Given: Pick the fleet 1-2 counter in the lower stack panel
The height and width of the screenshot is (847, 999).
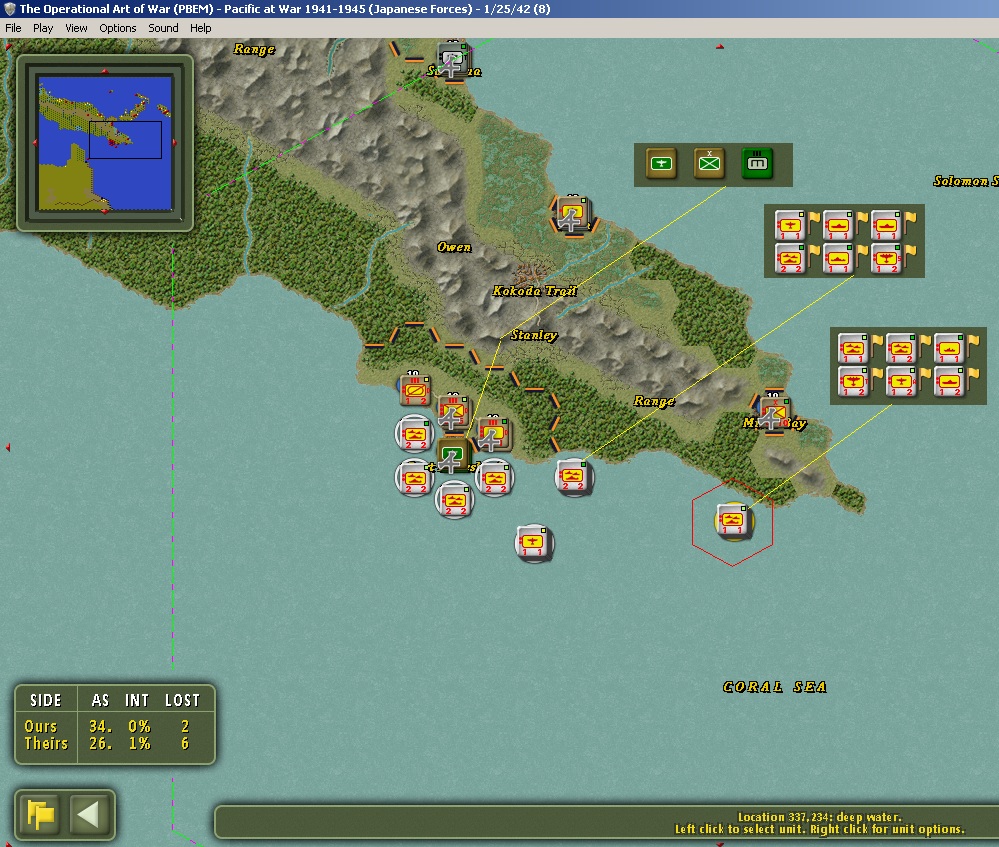Looking at the screenshot, I should [902, 349].
